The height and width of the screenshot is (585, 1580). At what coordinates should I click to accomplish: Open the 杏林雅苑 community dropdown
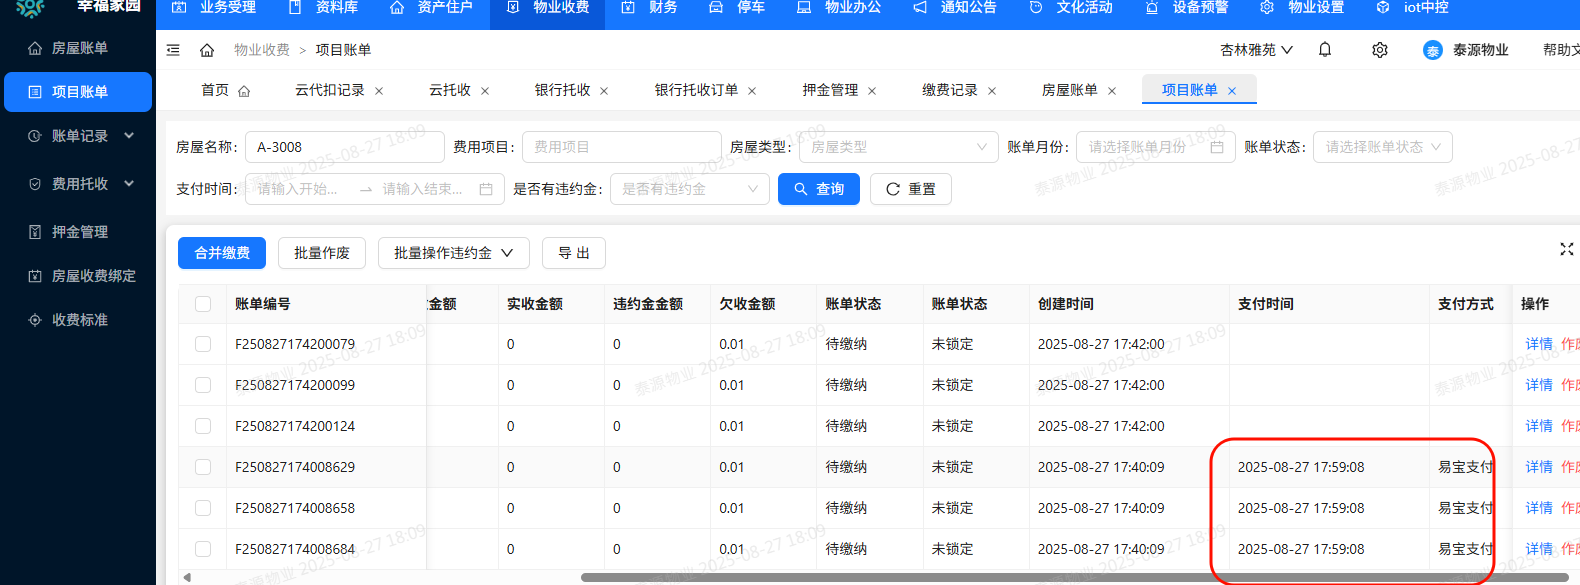1257,50
